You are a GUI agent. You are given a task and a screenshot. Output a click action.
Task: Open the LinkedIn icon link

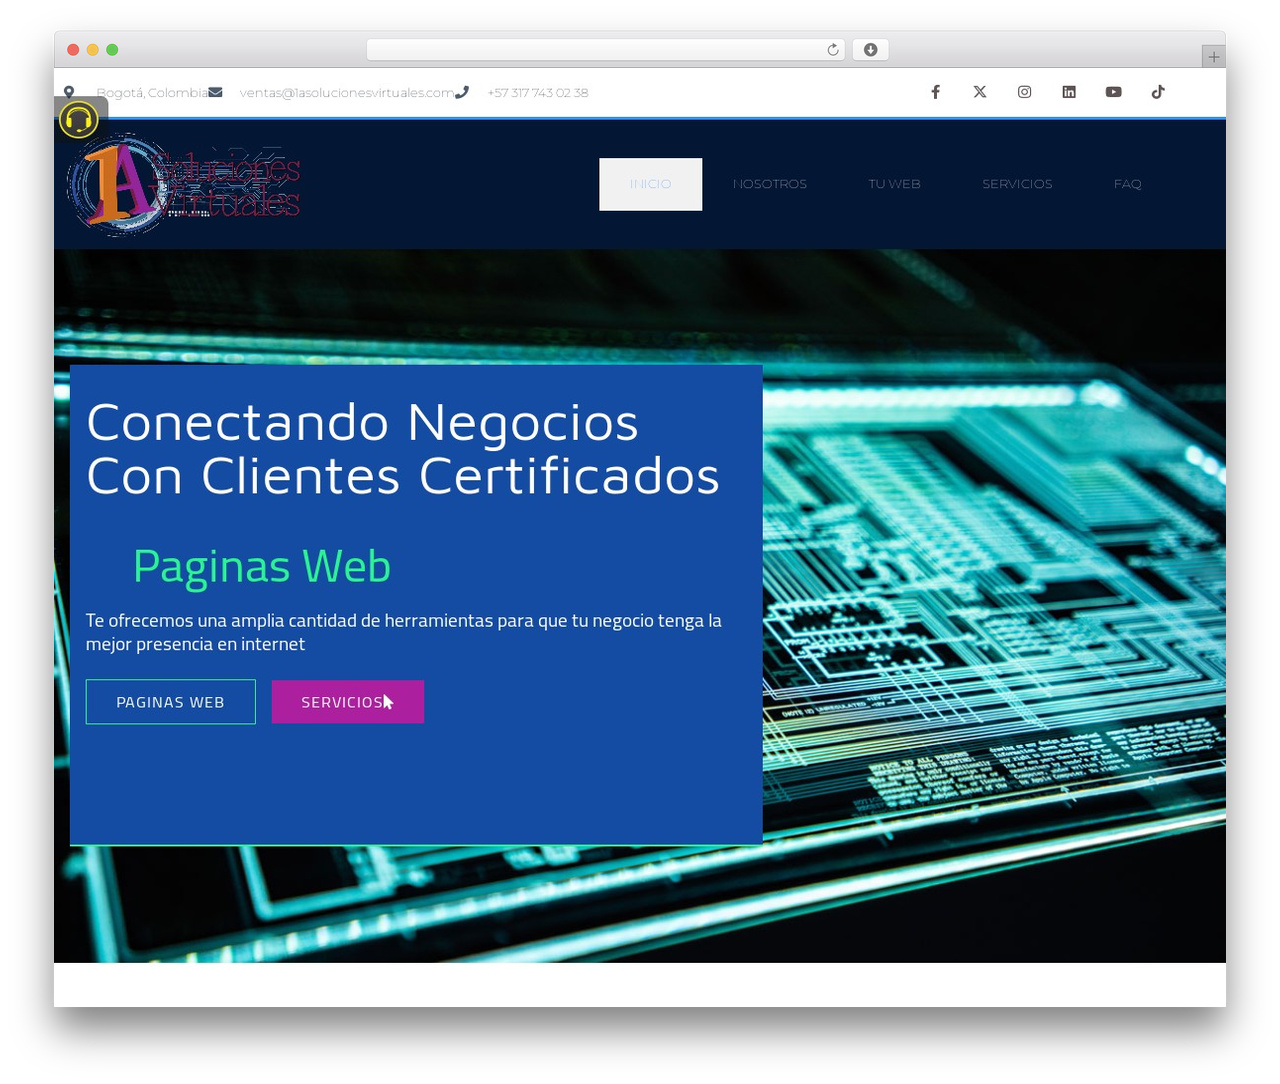(x=1069, y=92)
